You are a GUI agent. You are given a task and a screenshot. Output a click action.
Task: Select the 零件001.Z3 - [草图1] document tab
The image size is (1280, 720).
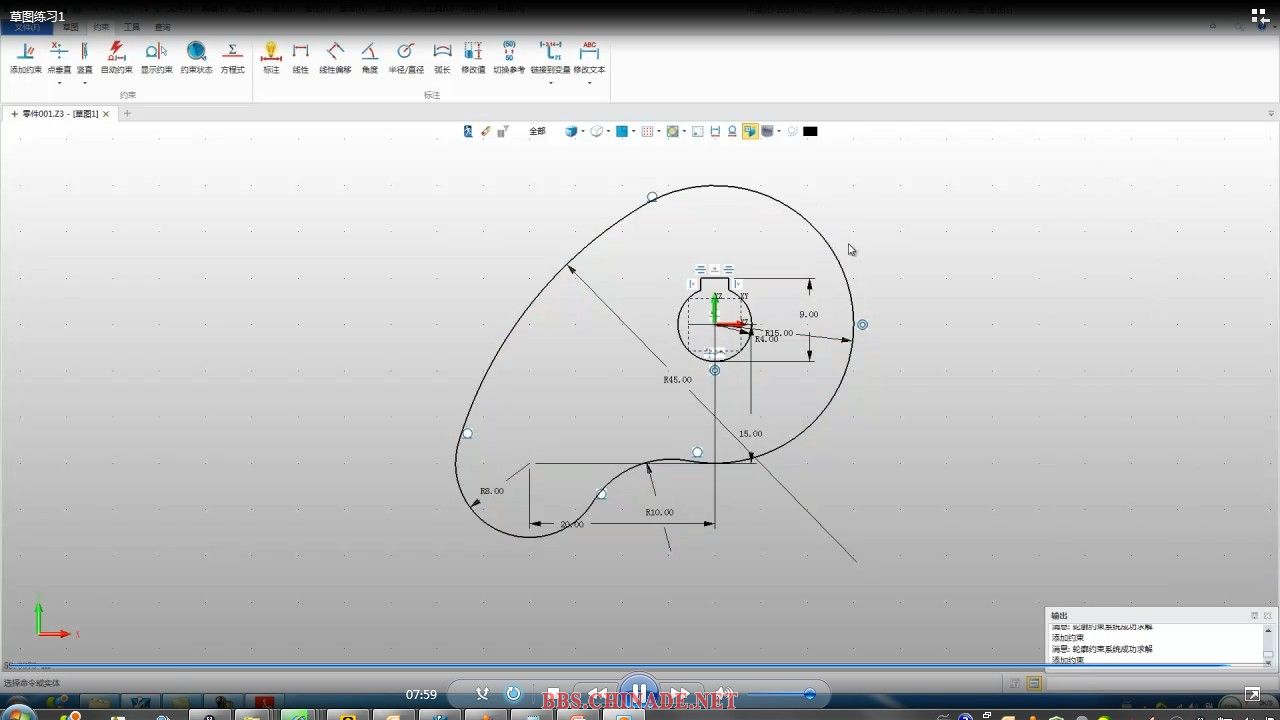(x=60, y=114)
